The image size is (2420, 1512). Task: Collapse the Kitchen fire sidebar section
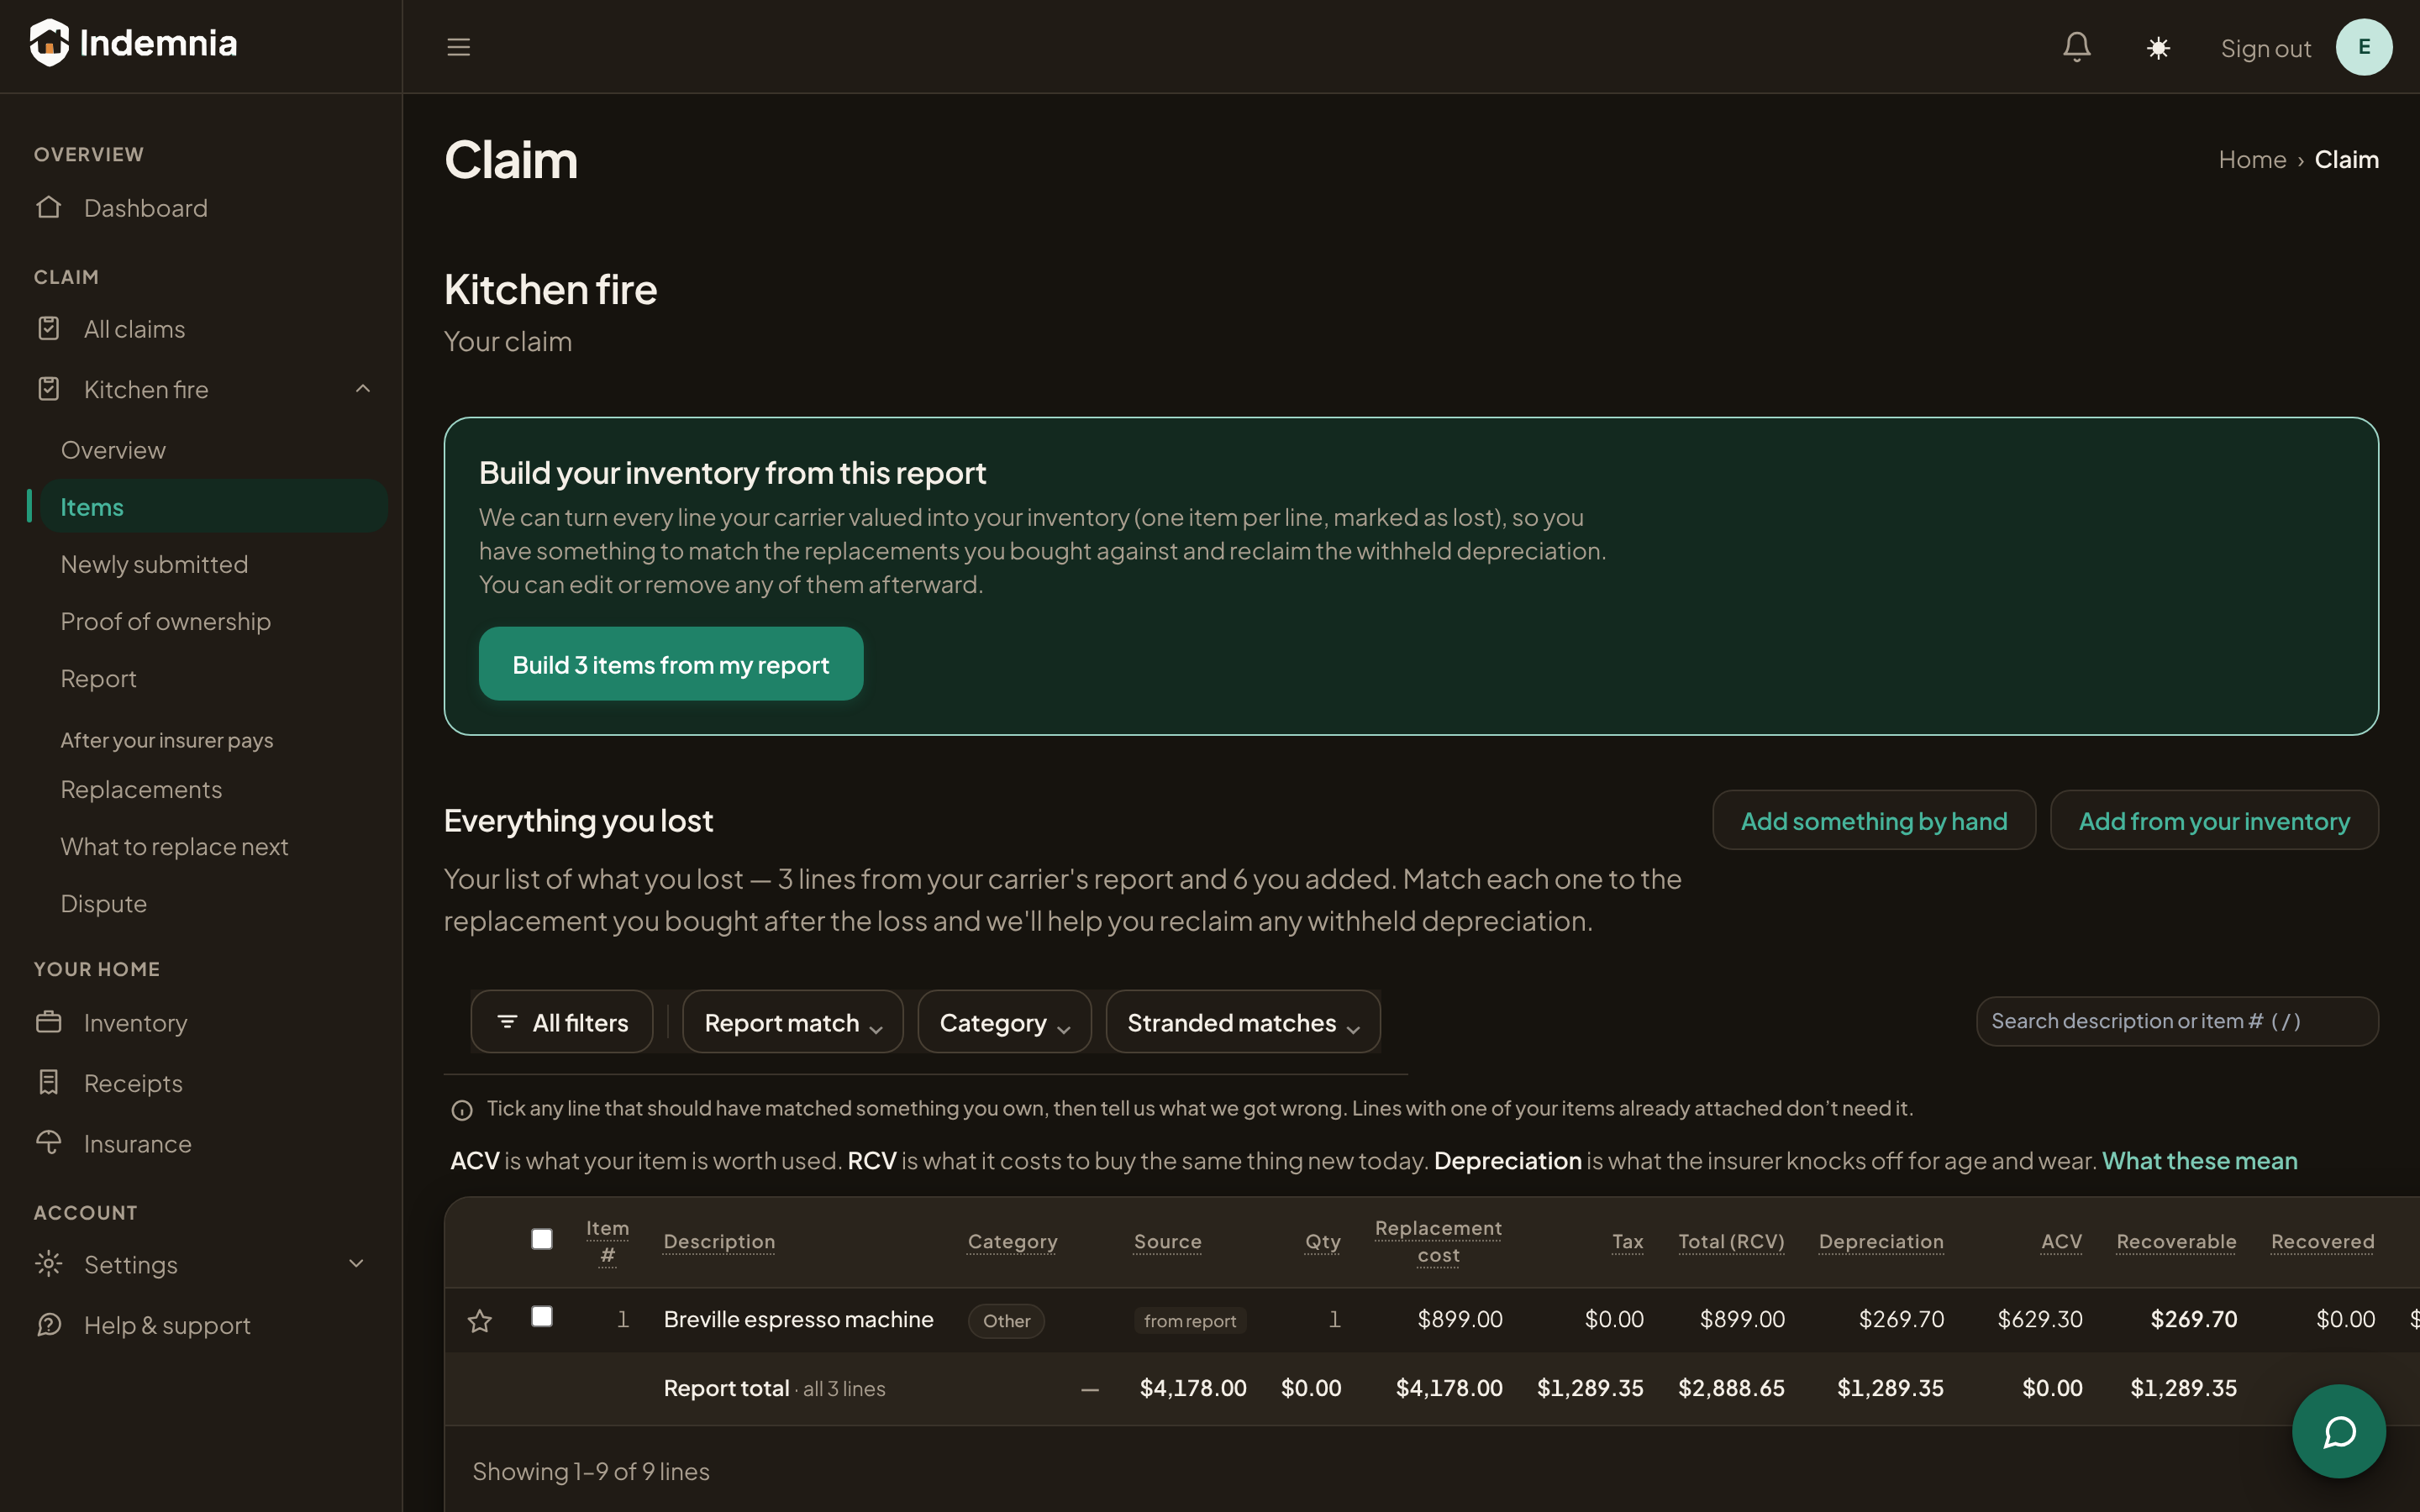(x=363, y=388)
